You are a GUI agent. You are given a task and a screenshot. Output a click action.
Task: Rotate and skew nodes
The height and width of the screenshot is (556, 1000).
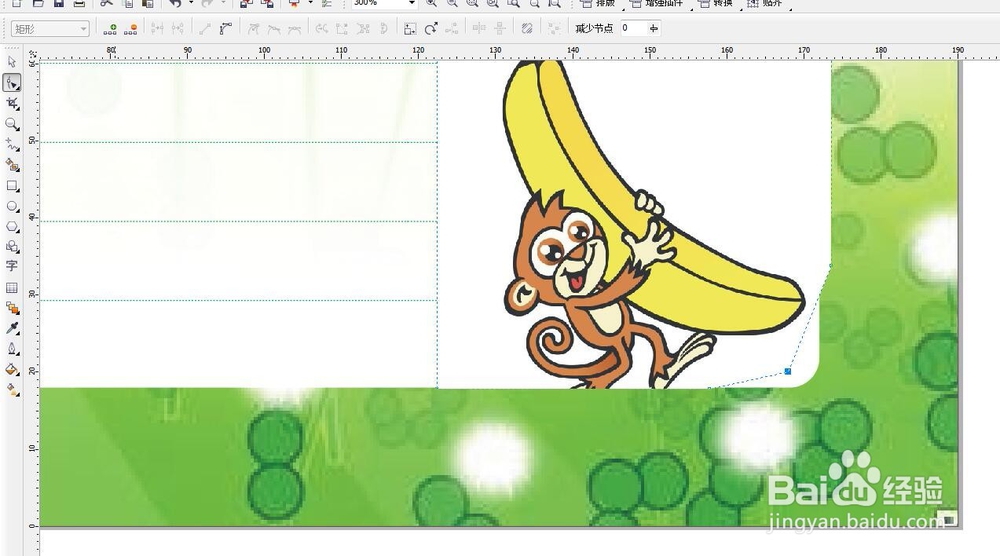[430, 29]
